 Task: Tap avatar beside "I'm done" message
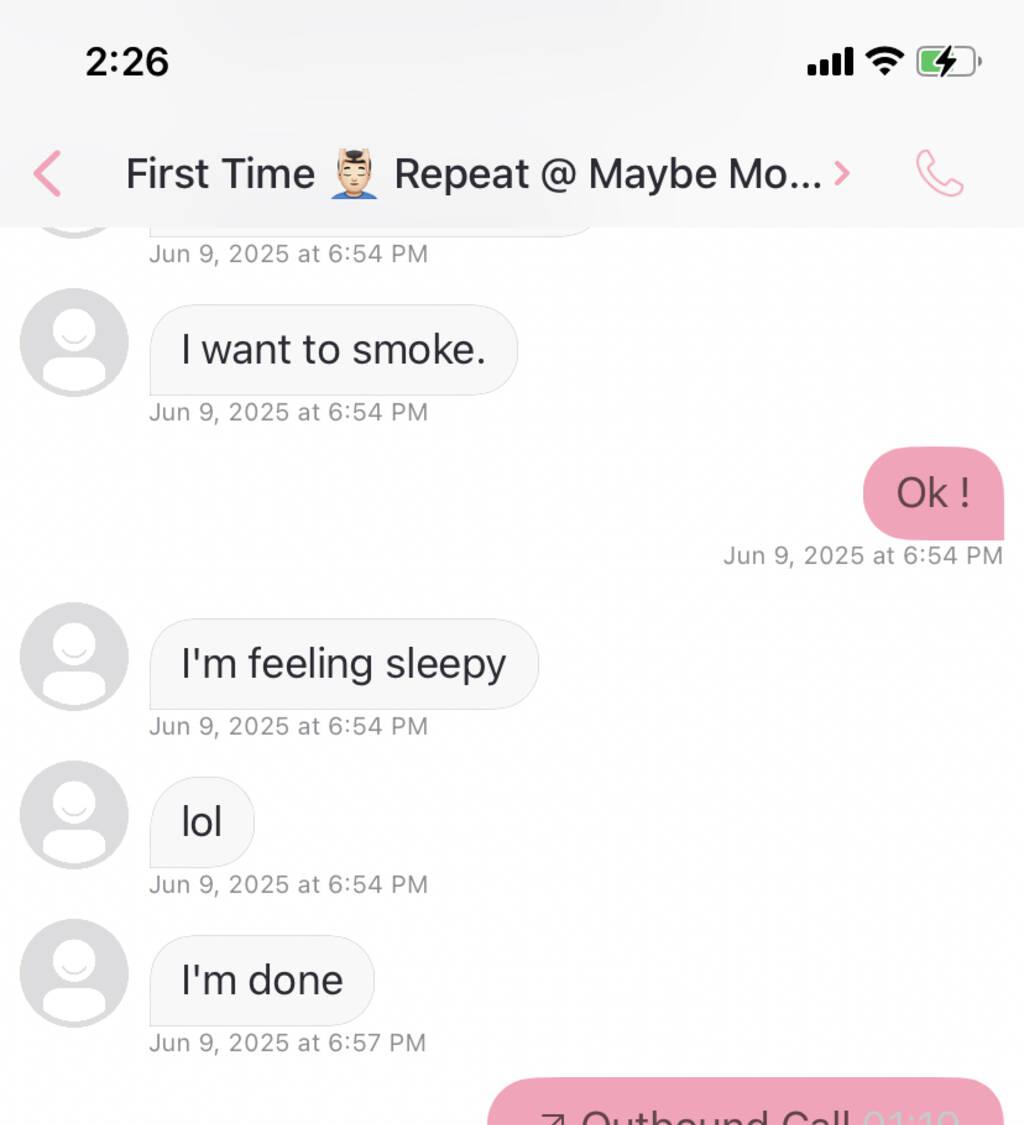pyautogui.click(x=74, y=972)
